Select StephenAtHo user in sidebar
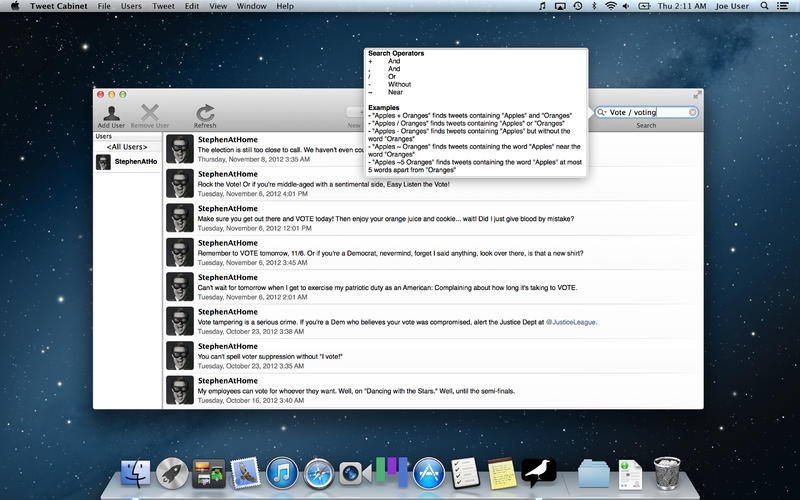This screenshot has width=800, height=500. [127, 162]
